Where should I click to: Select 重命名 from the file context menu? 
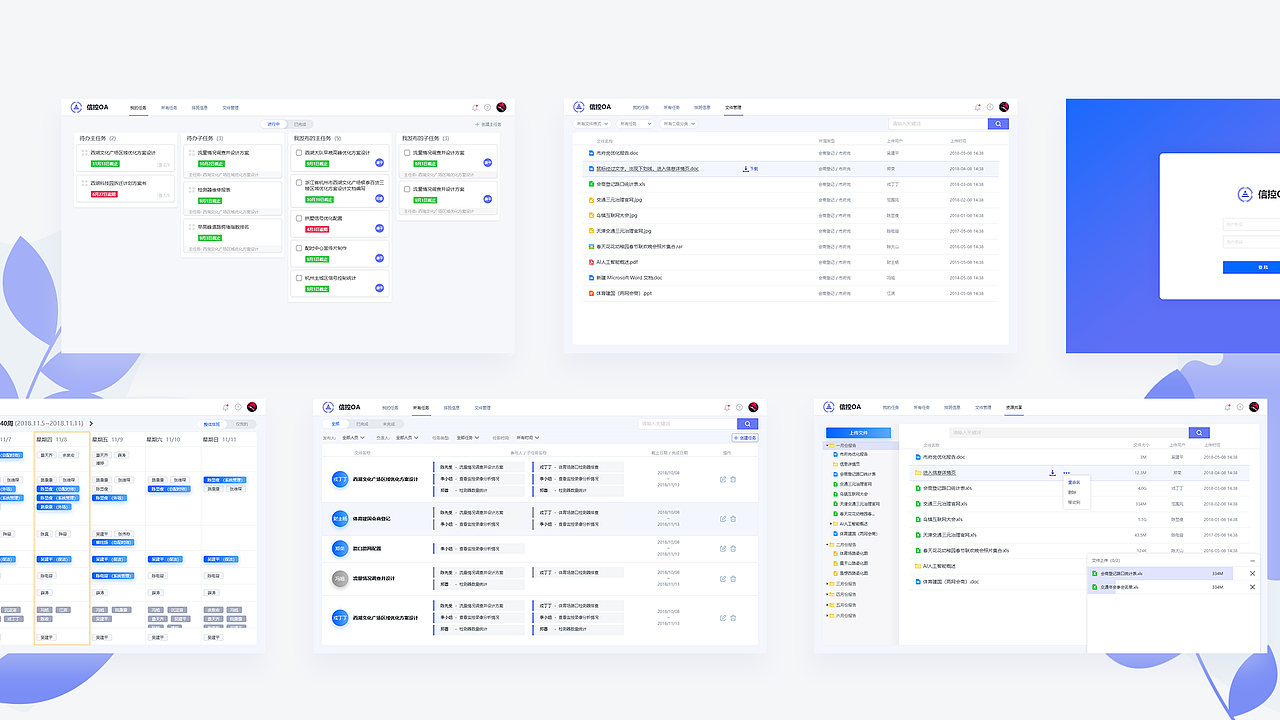[1074, 482]
